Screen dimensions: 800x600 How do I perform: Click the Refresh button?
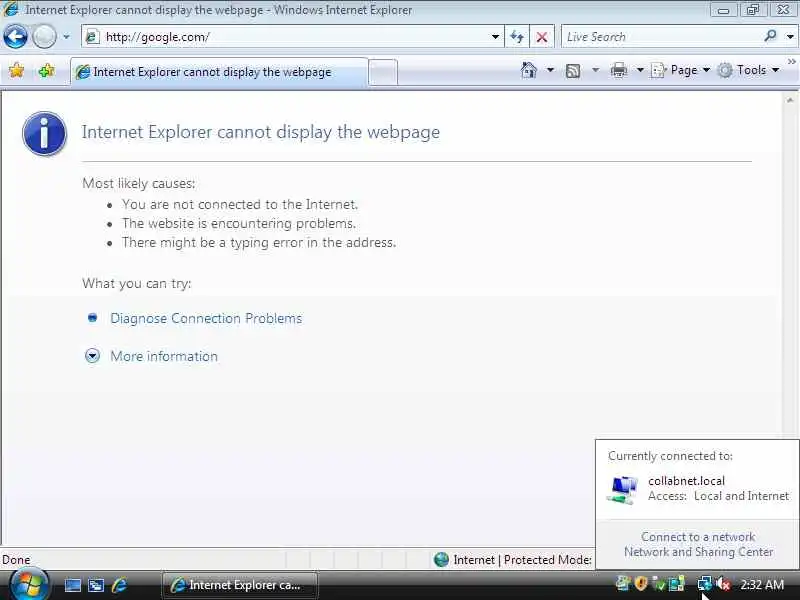pos(517,37)
